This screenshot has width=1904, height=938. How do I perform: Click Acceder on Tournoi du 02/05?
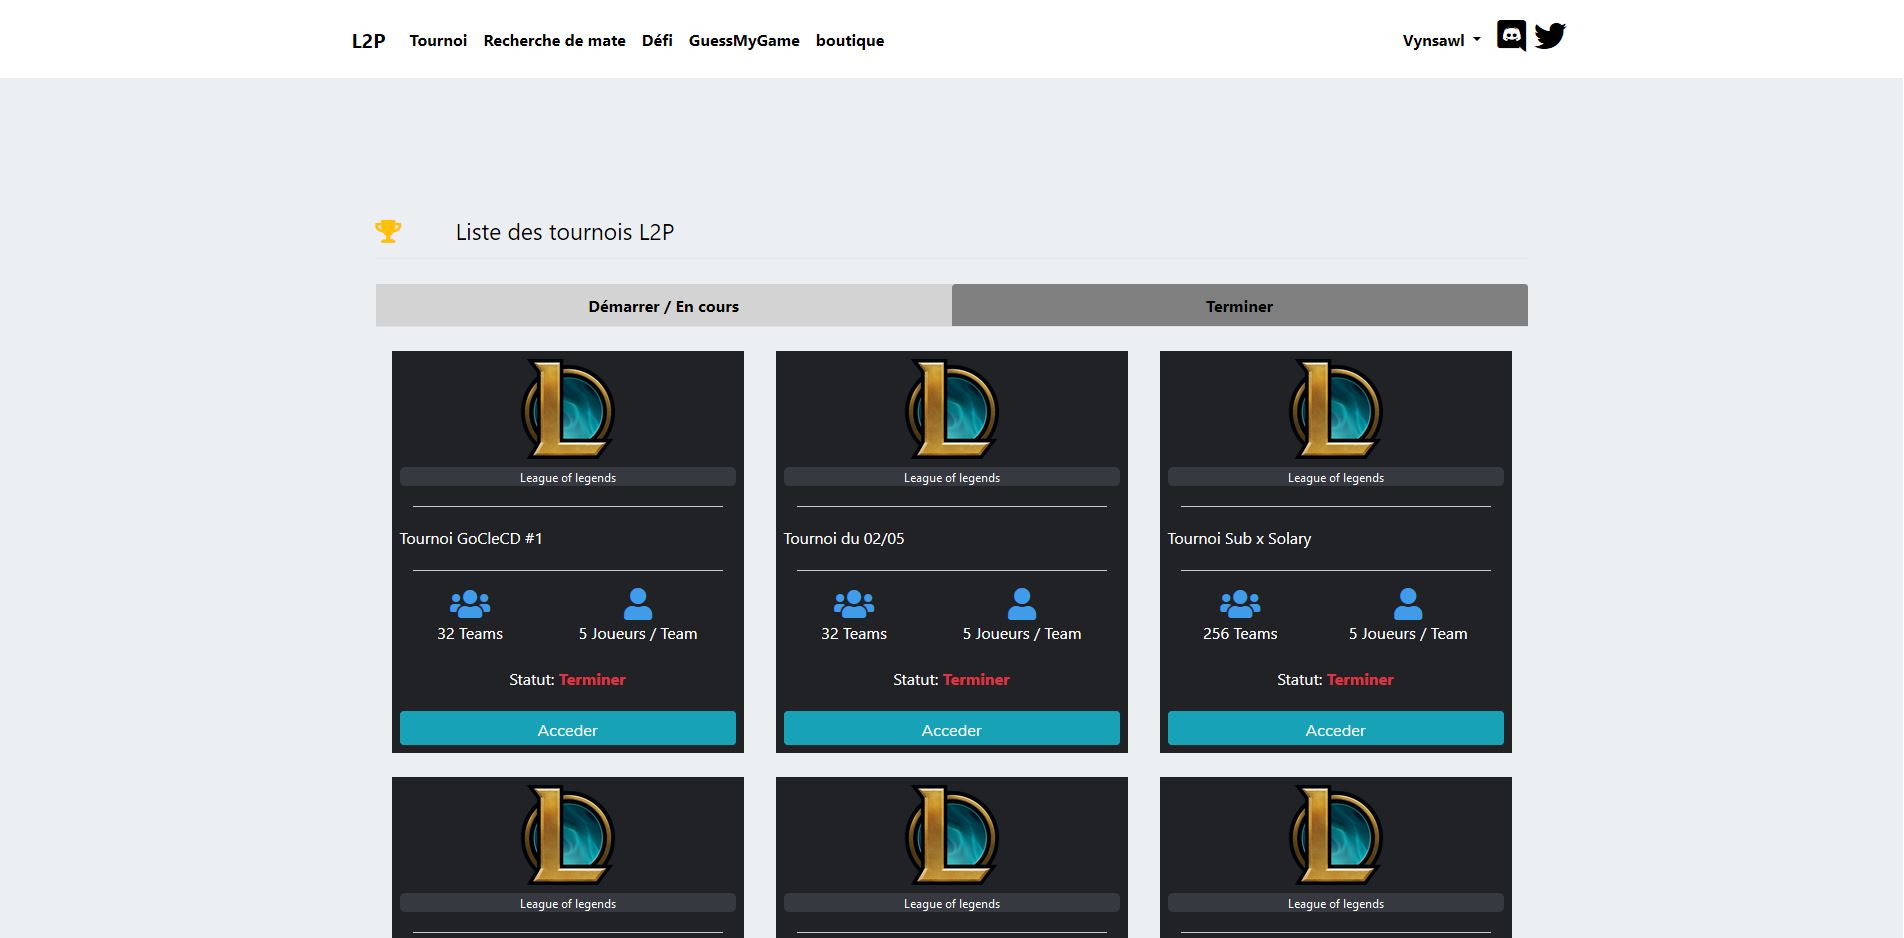pos(952,729)
